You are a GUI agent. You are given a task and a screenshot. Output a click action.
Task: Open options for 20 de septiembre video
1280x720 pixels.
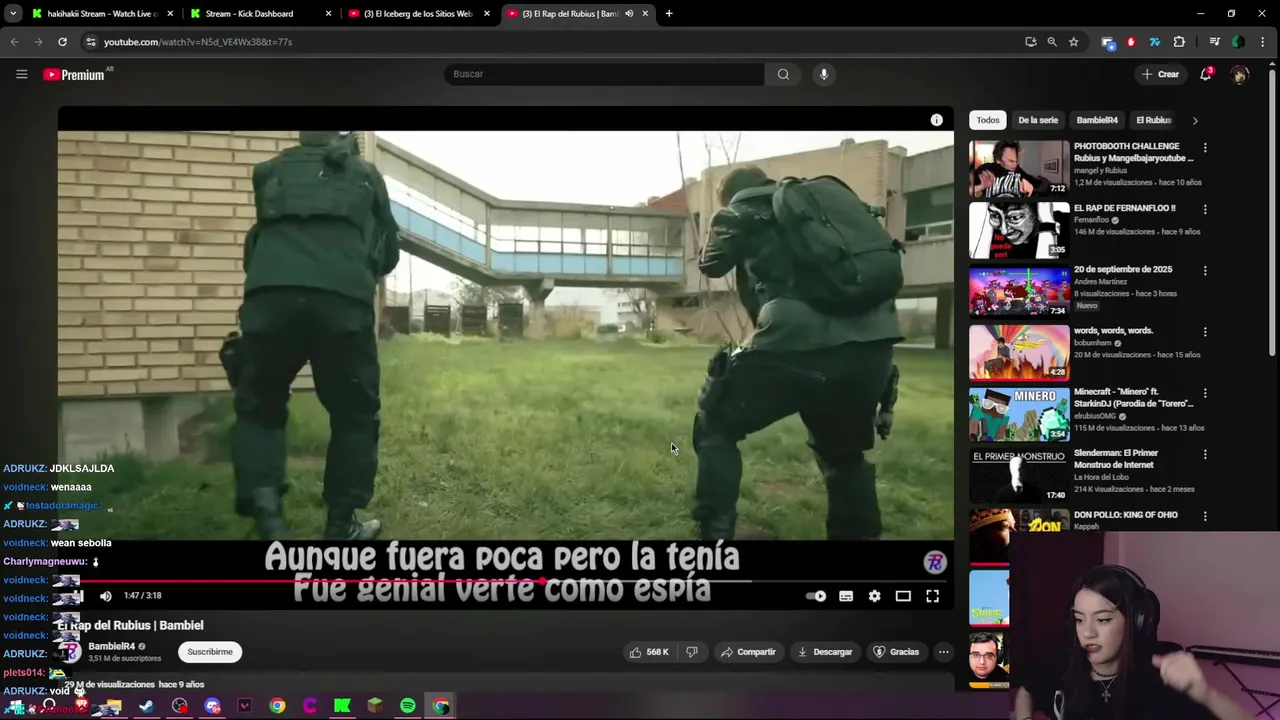click(1205, 270)
